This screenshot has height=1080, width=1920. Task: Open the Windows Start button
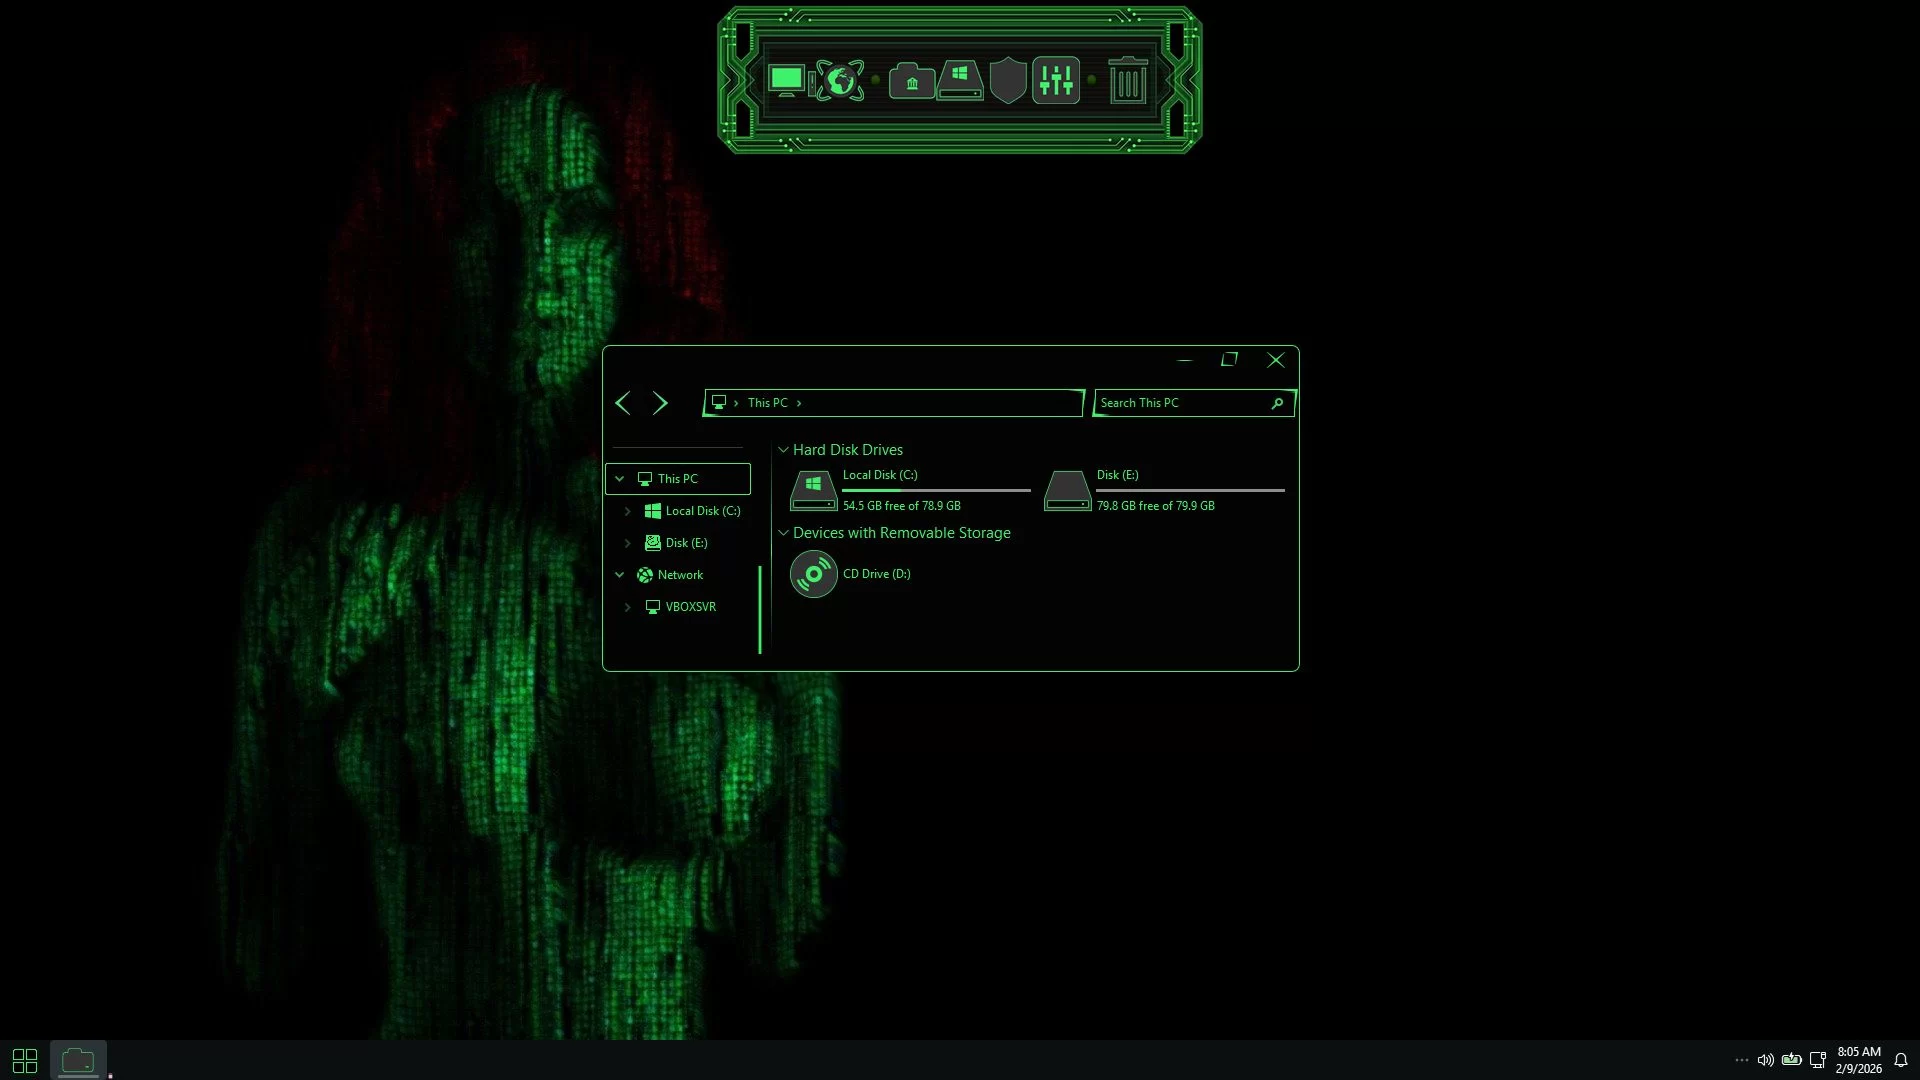[25, 1060]
